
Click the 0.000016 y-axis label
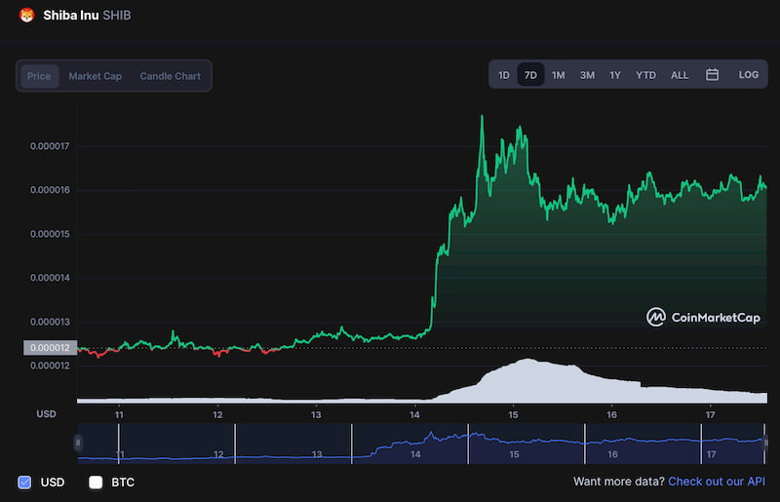tap(50, 190)
